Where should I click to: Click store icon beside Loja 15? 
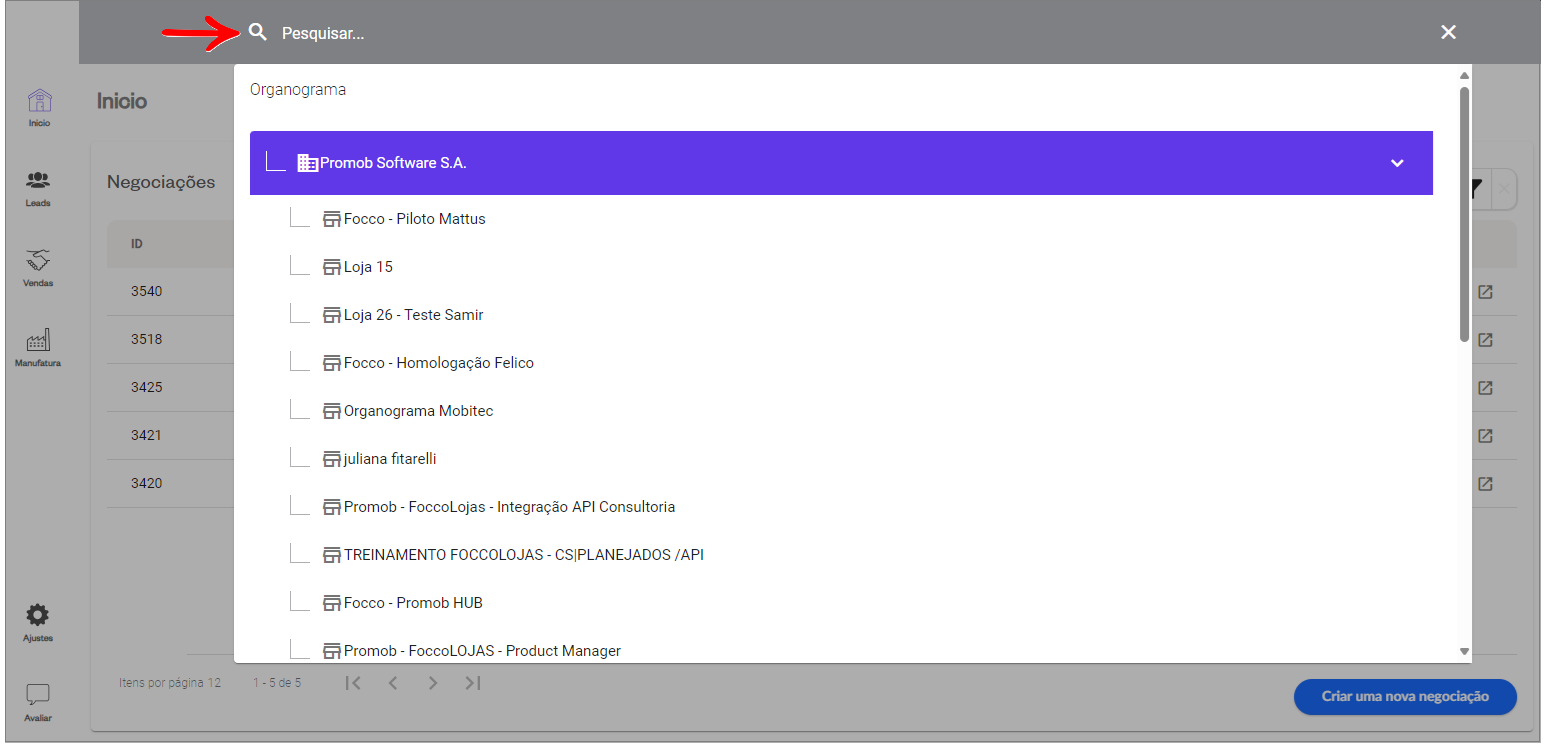(x=332, y=267)
